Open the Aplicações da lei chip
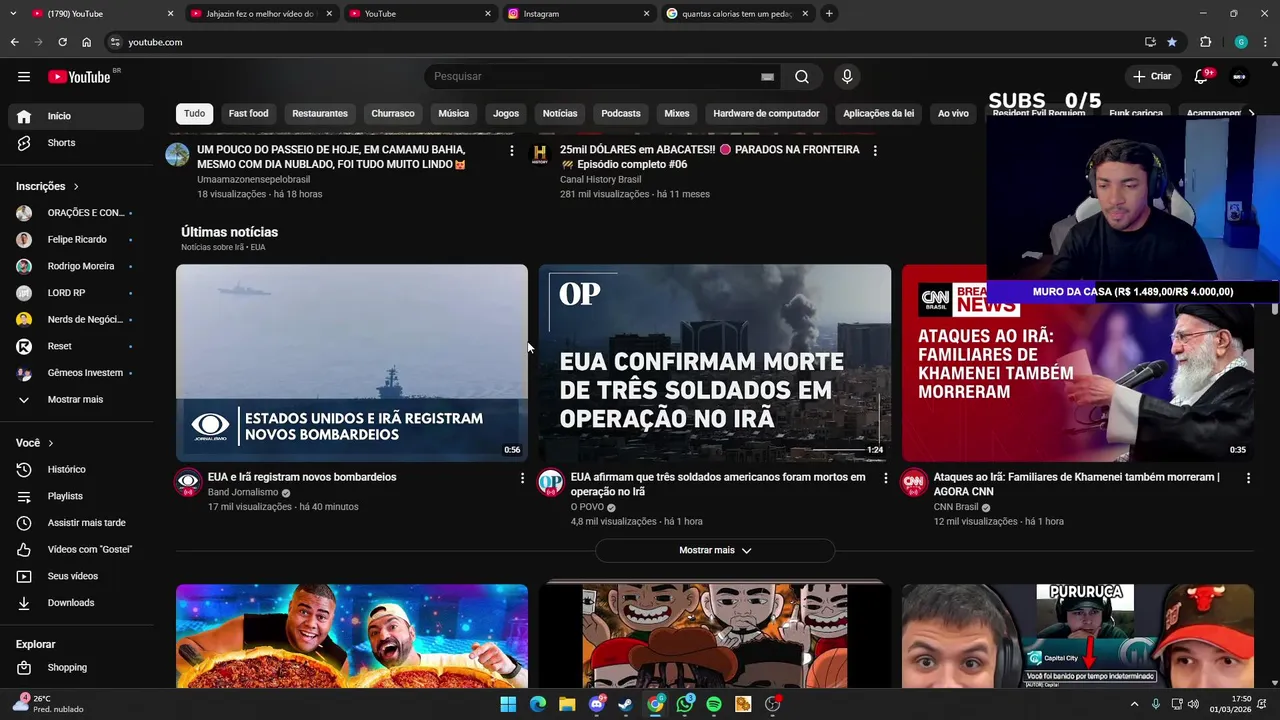Image resolution: width=1280 pixels, height=720 pixels. (878, 114)
